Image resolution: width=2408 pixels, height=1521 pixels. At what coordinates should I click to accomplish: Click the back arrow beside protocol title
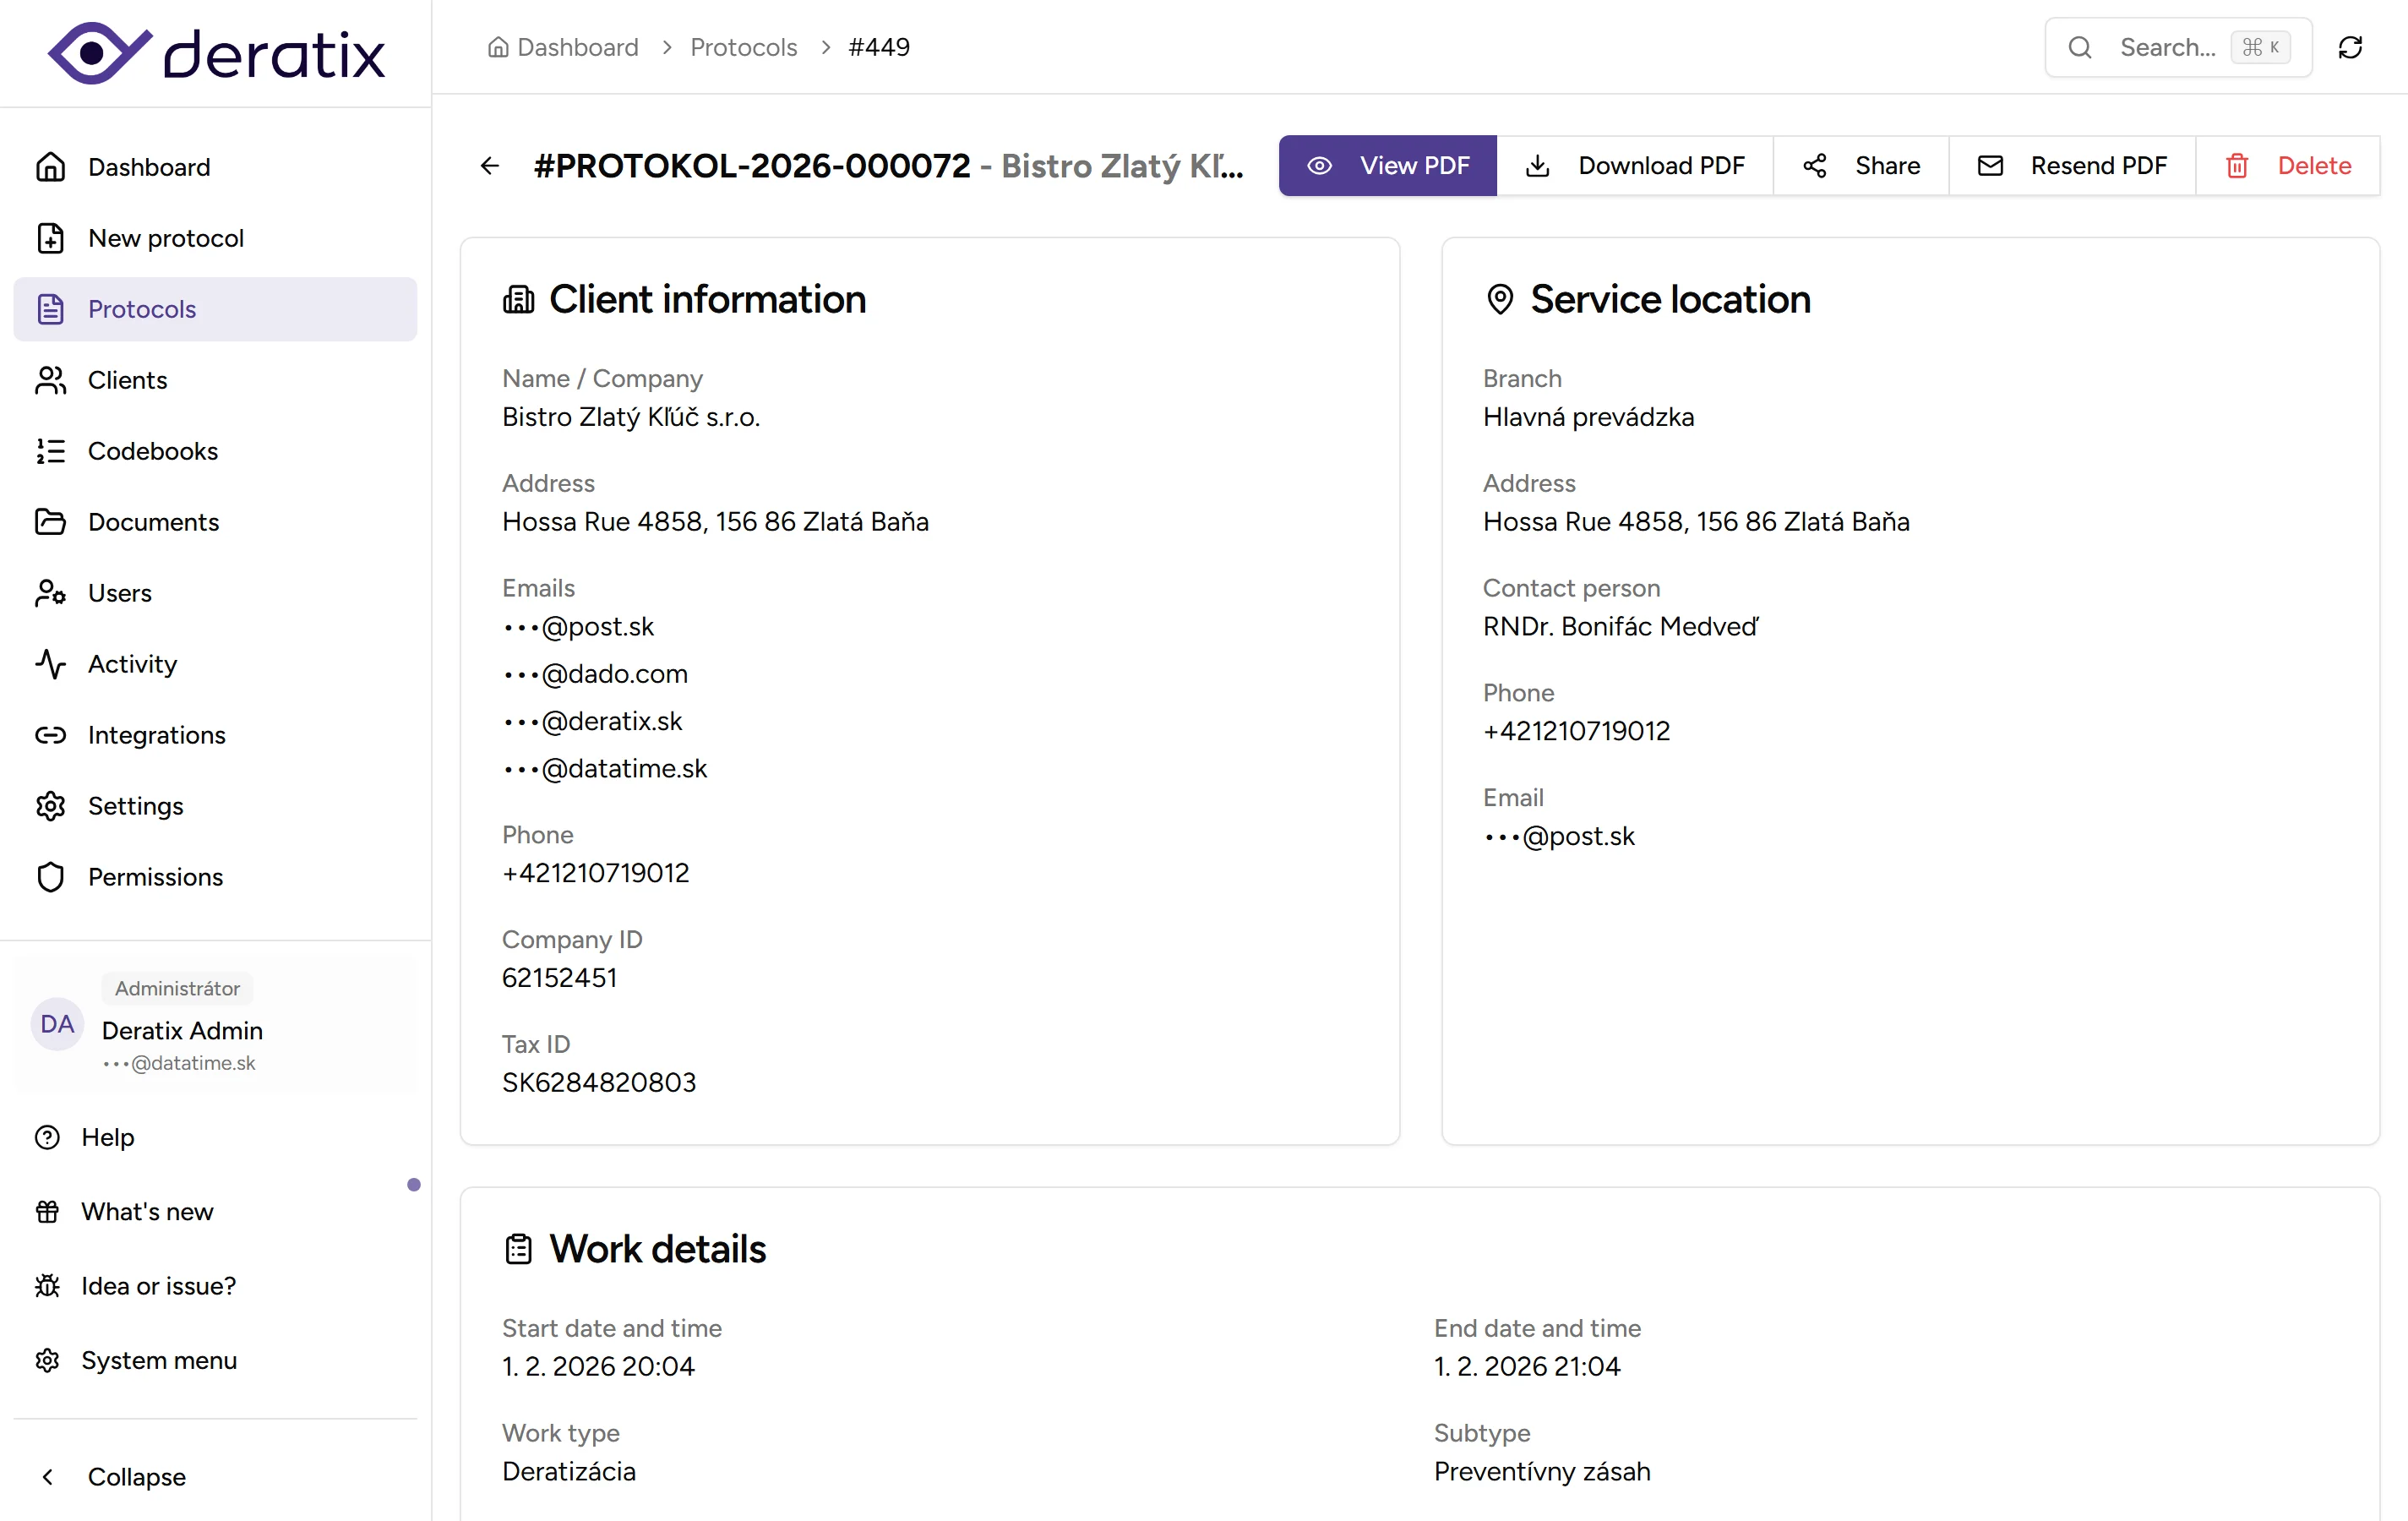point(489,166)
